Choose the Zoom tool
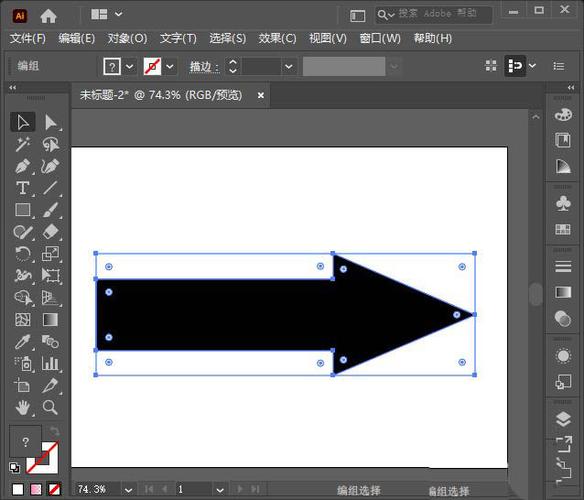The height and width of the screenshot is (500, 584). click(x=50, y=408)
